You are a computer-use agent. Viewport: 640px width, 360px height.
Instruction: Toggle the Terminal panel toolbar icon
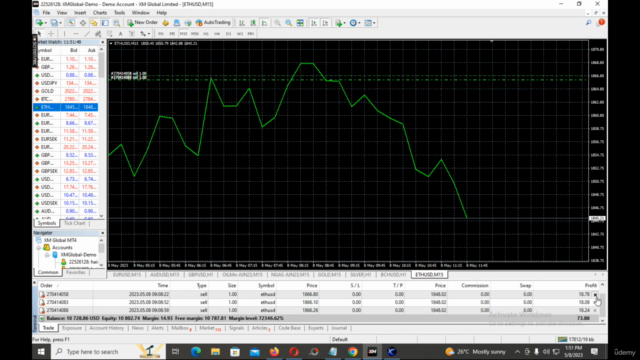point(105,22)
